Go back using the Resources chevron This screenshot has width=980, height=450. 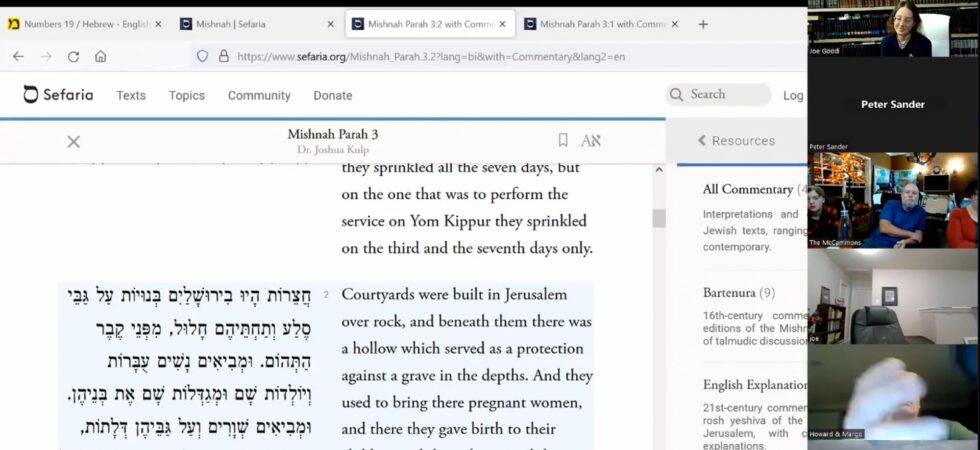702,141
